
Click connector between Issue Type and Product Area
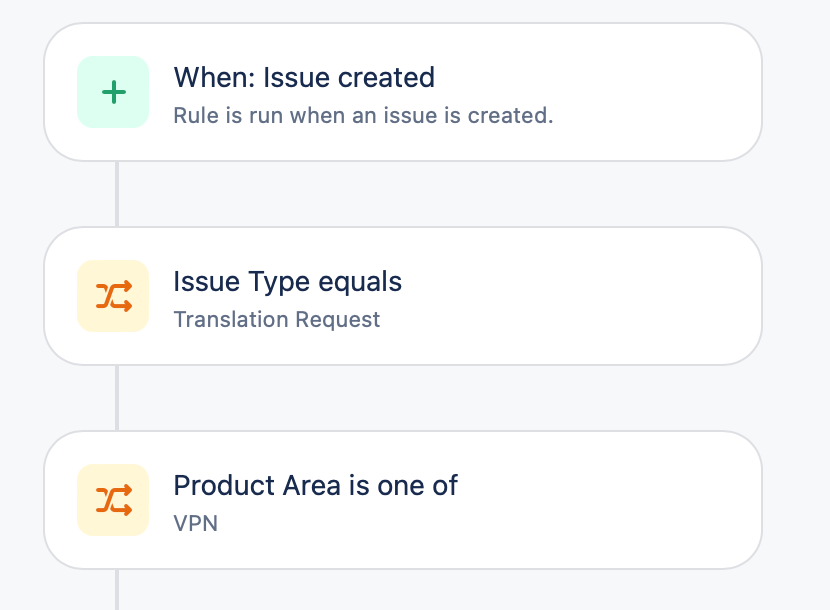coord(117,398)
